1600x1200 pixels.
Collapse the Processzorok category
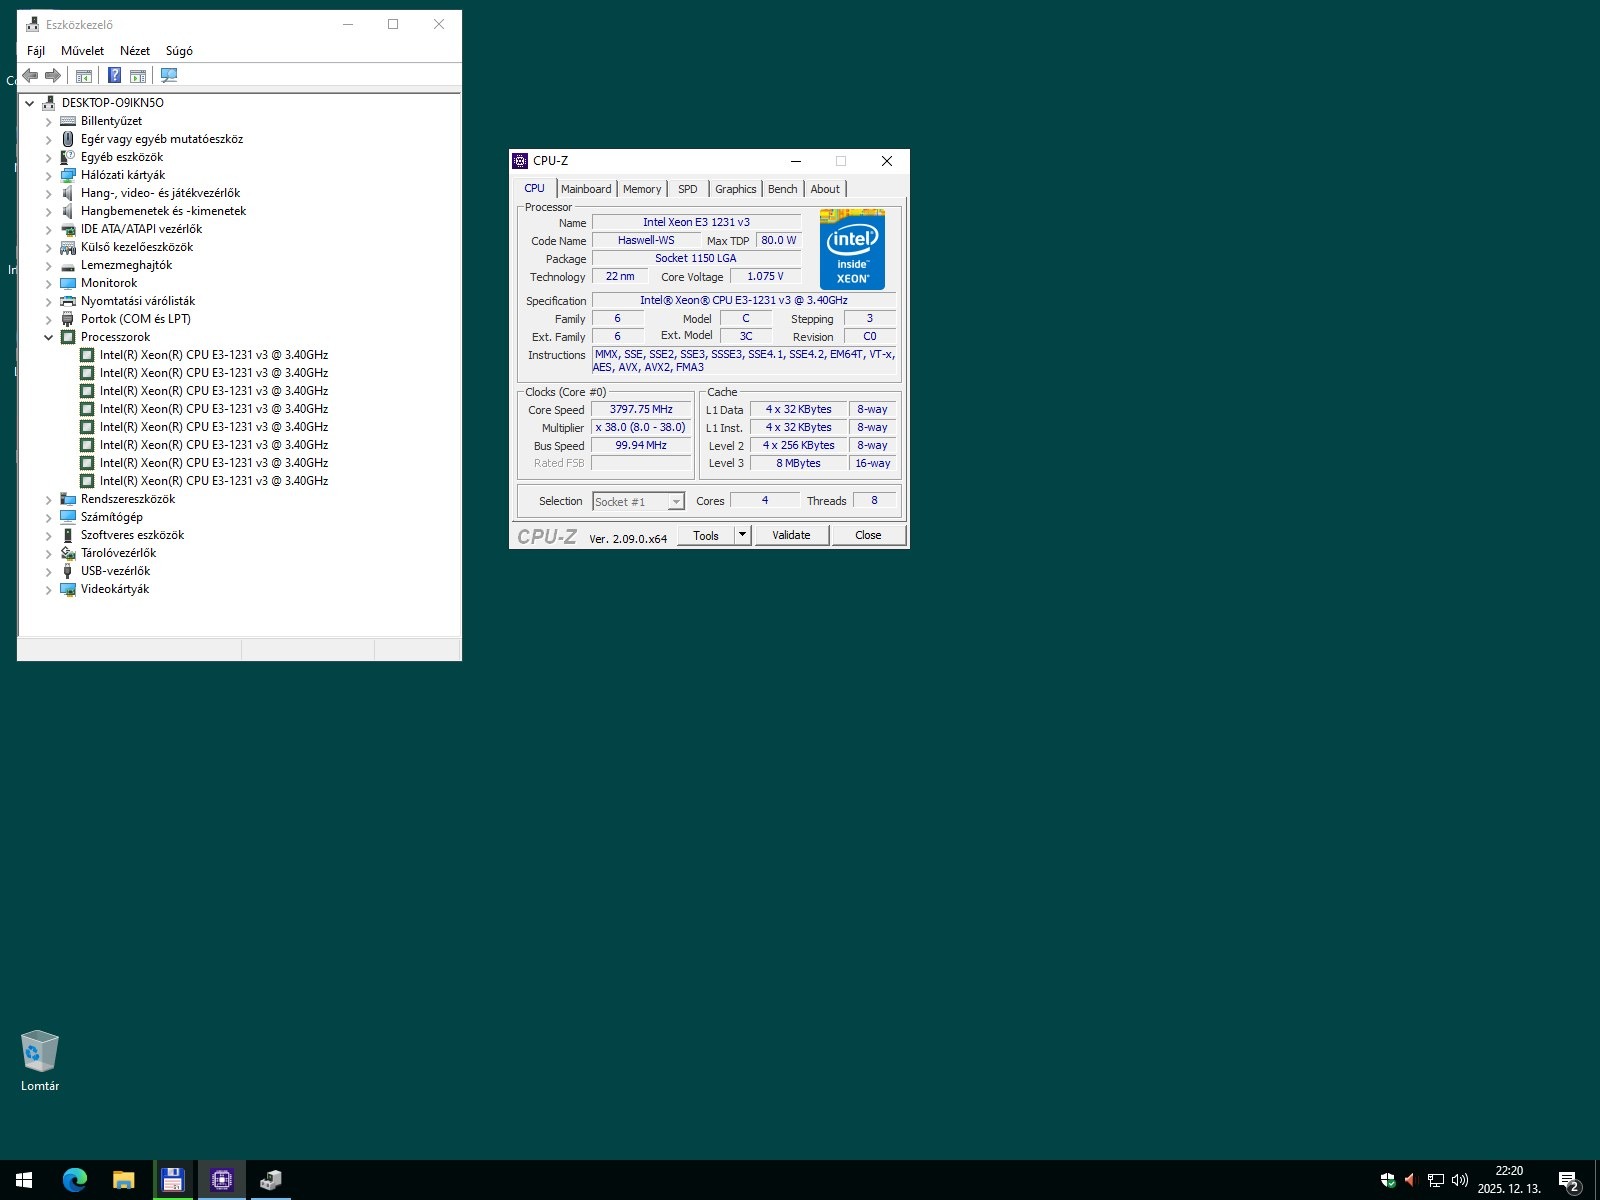(x=48, y=337)
